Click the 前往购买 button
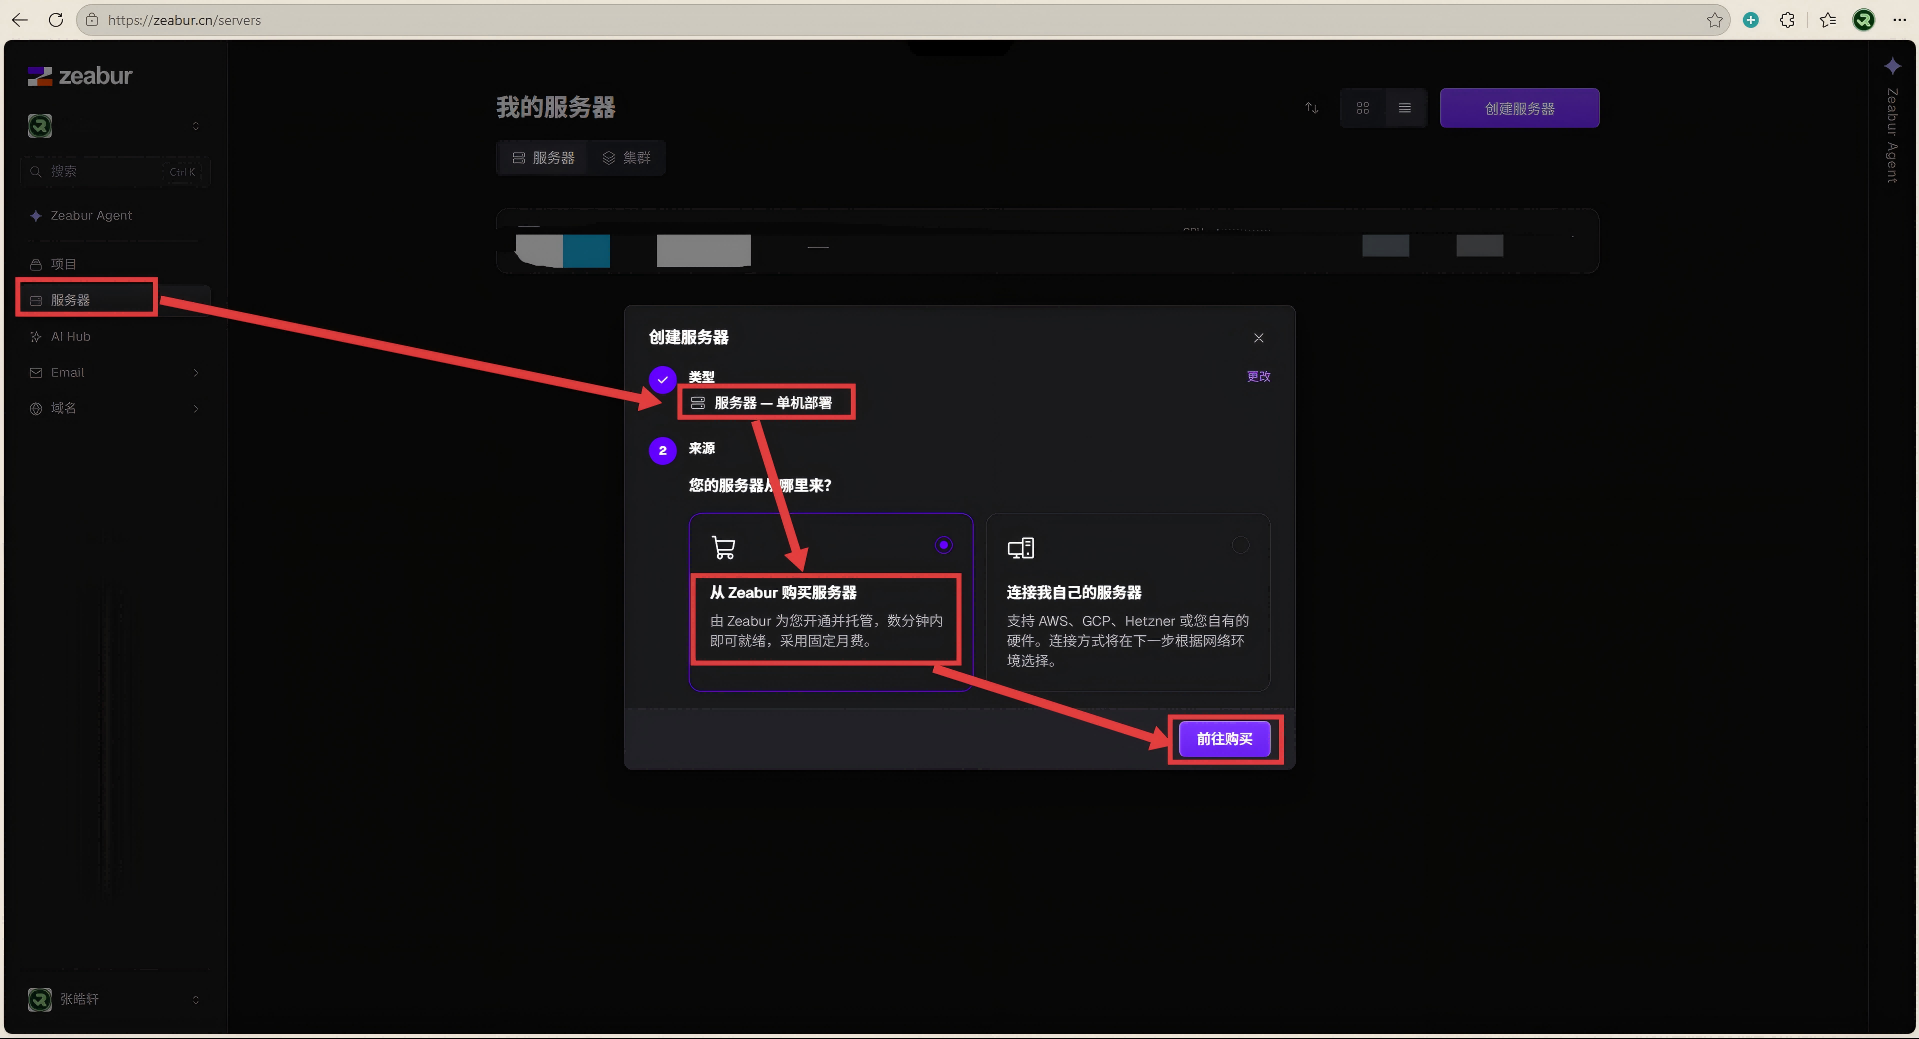Viewport: 1919px width, 1039px height. pos(1225,739)
